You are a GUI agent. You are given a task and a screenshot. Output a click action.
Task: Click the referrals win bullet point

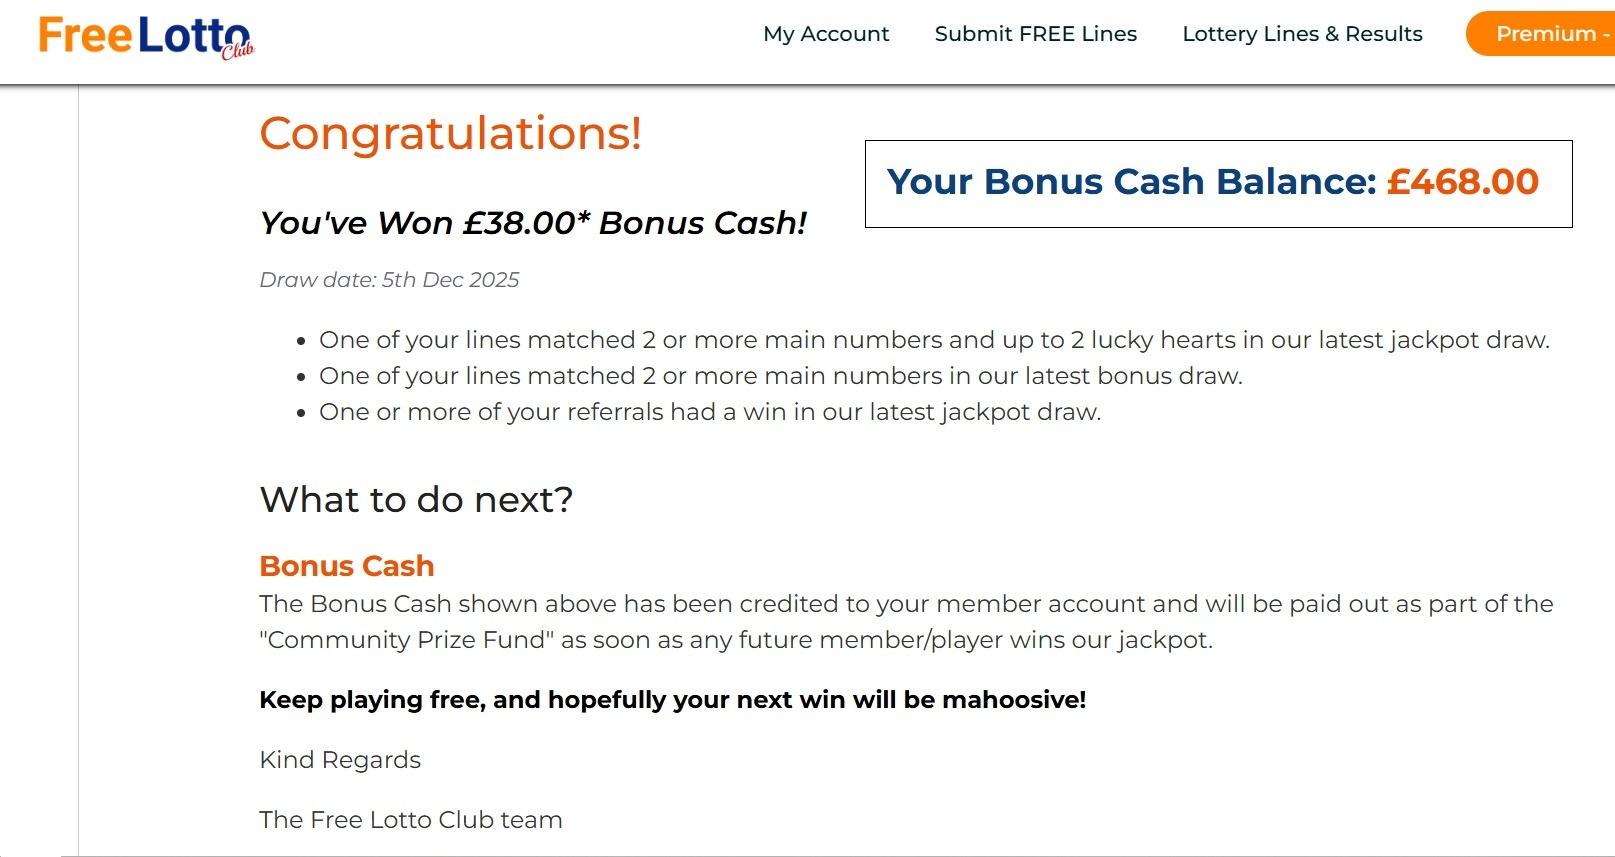coord(709,412)
